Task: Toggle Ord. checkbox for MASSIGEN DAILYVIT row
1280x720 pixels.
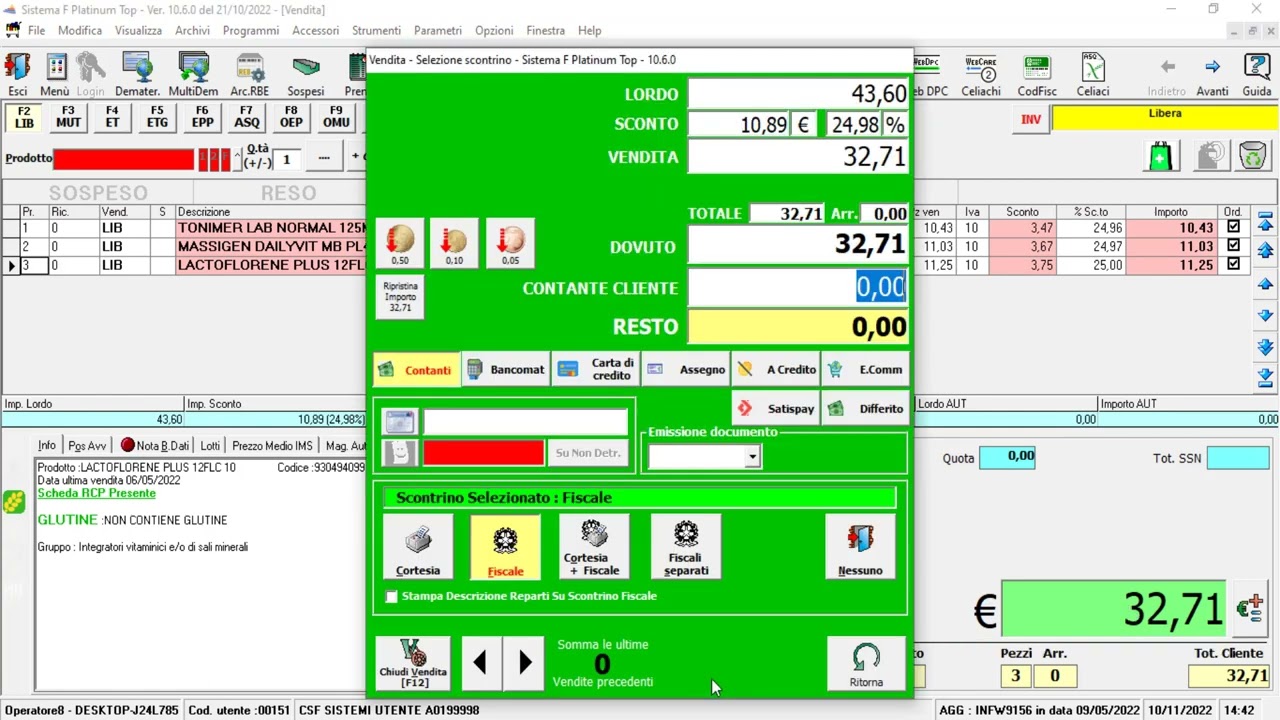Action: 1233,246
